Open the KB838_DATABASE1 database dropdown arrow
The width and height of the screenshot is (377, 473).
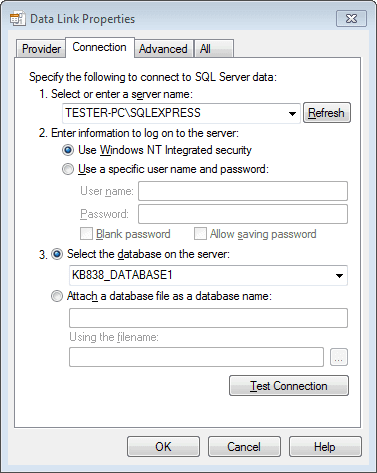click(x=339, y=276)
